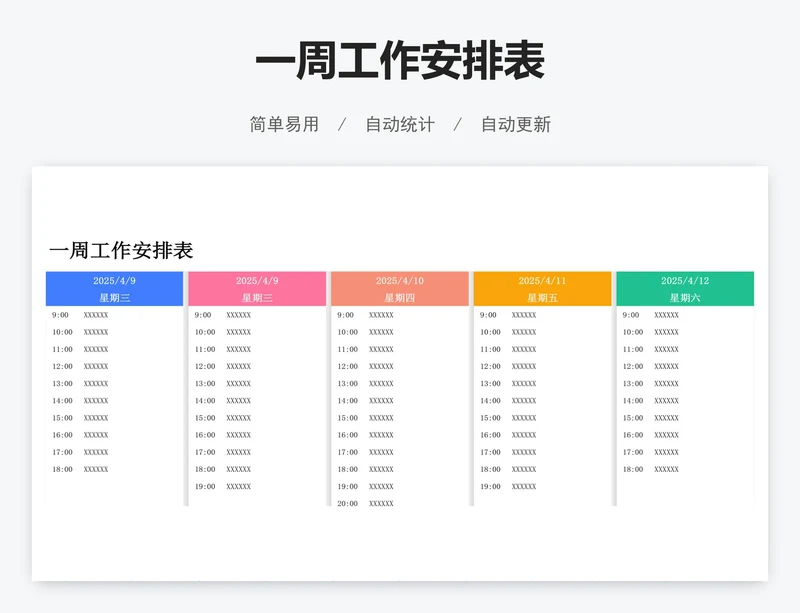The height and width of the screenshot is (613, 800).
Task: Select 星期三 in the blue header
Action: (x=114, y=298)
